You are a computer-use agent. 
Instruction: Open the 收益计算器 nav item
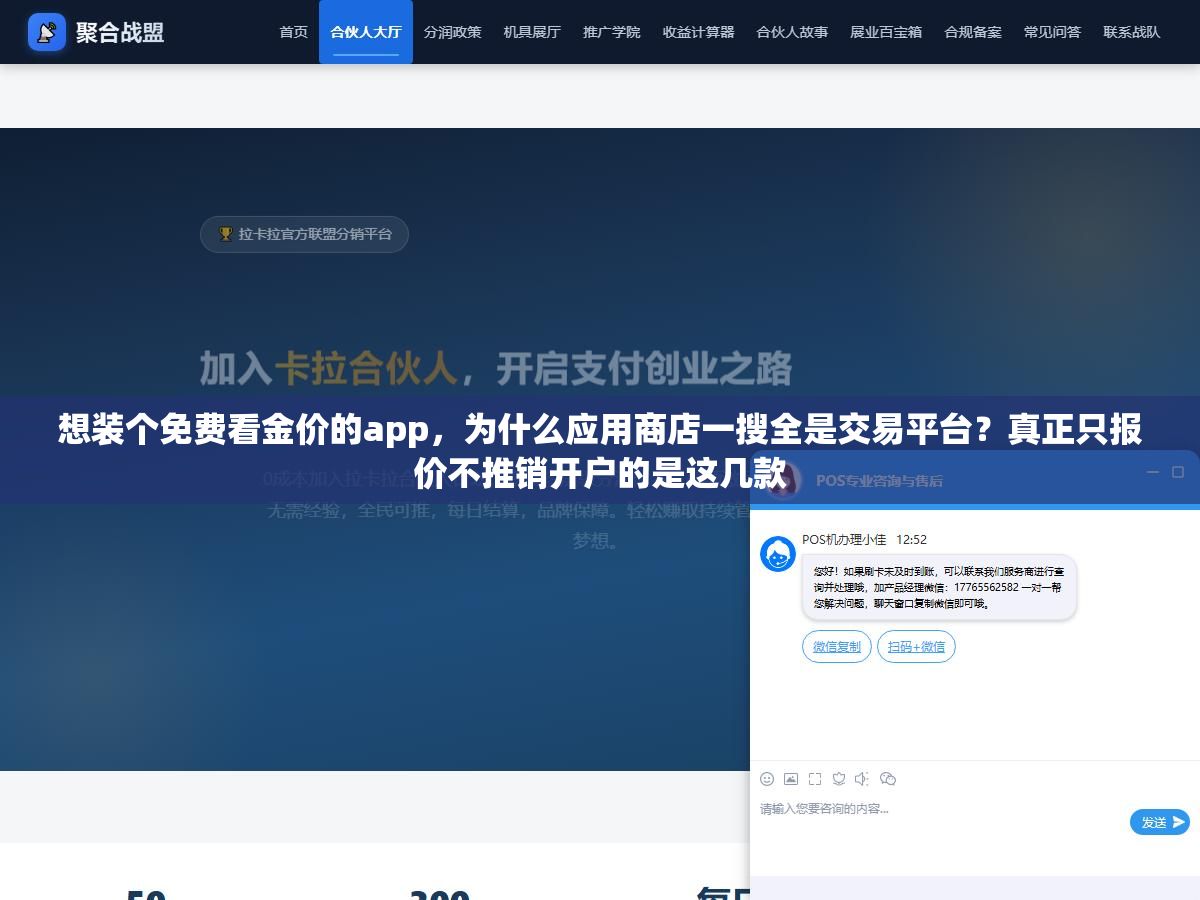pyautogui.click(x=698, y=32)
